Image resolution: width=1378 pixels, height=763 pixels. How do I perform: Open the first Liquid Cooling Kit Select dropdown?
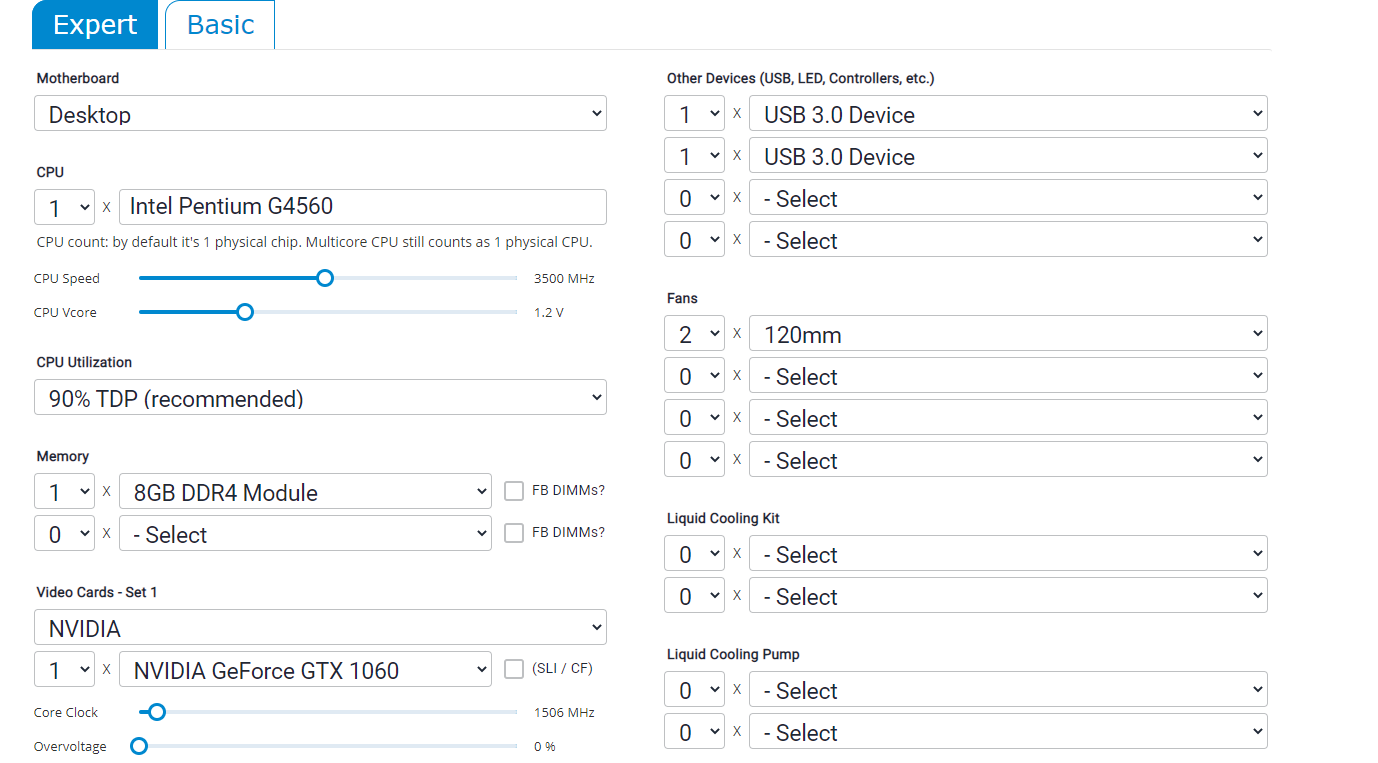click(x=1008, y=554)
